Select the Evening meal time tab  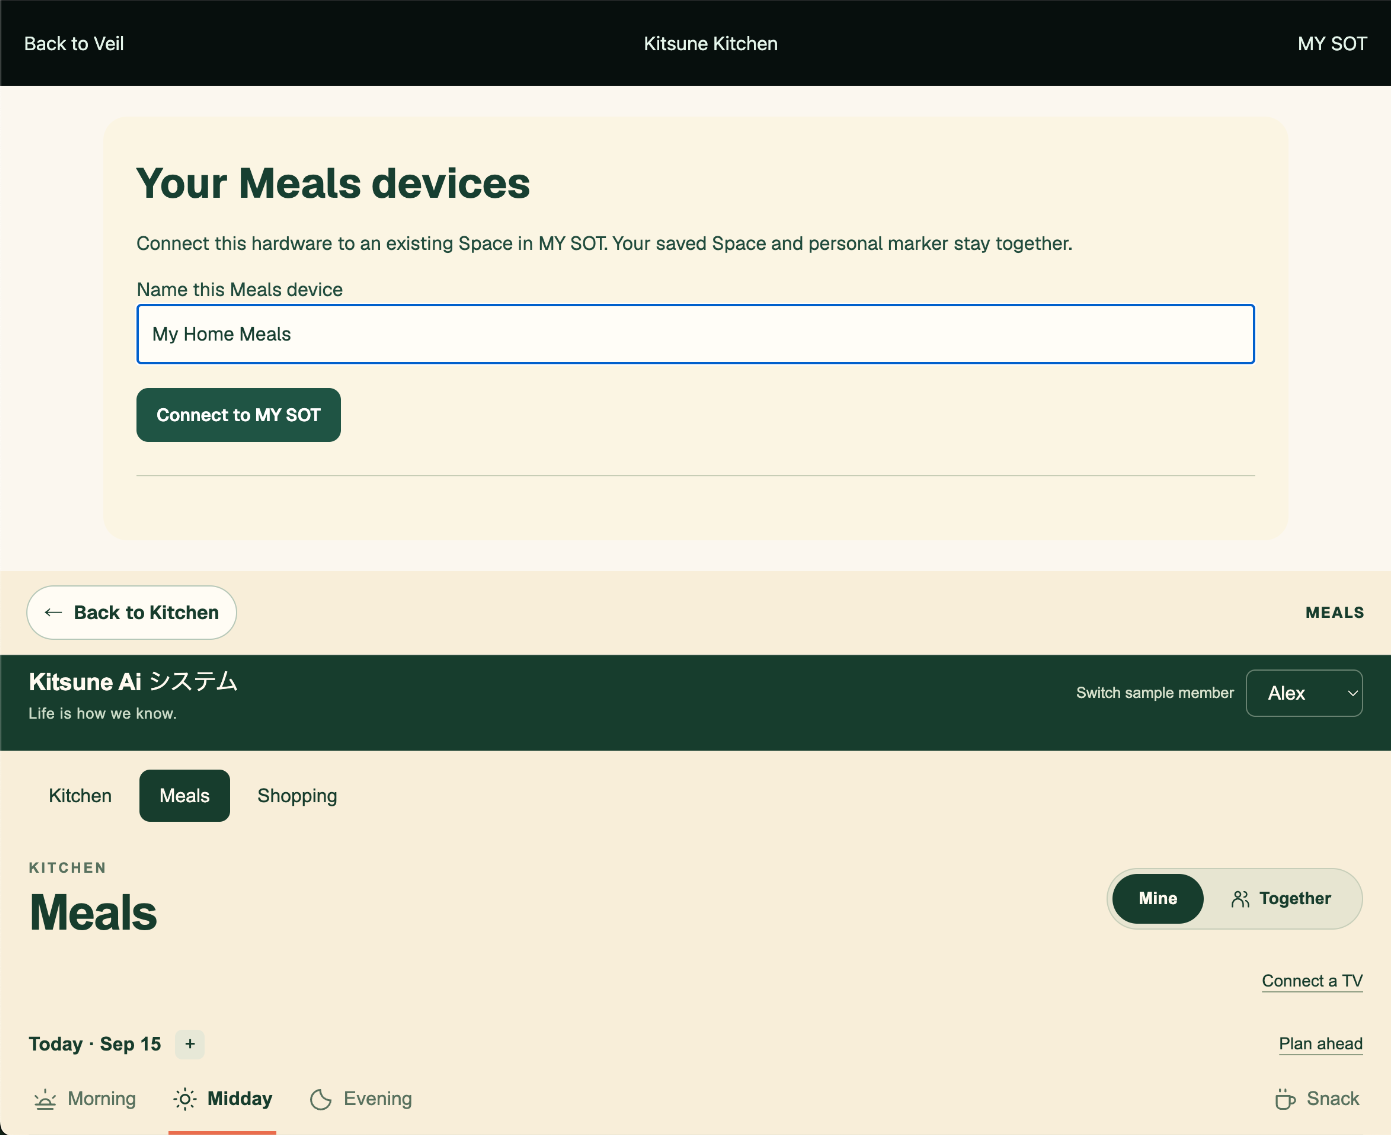(361, 1100)
